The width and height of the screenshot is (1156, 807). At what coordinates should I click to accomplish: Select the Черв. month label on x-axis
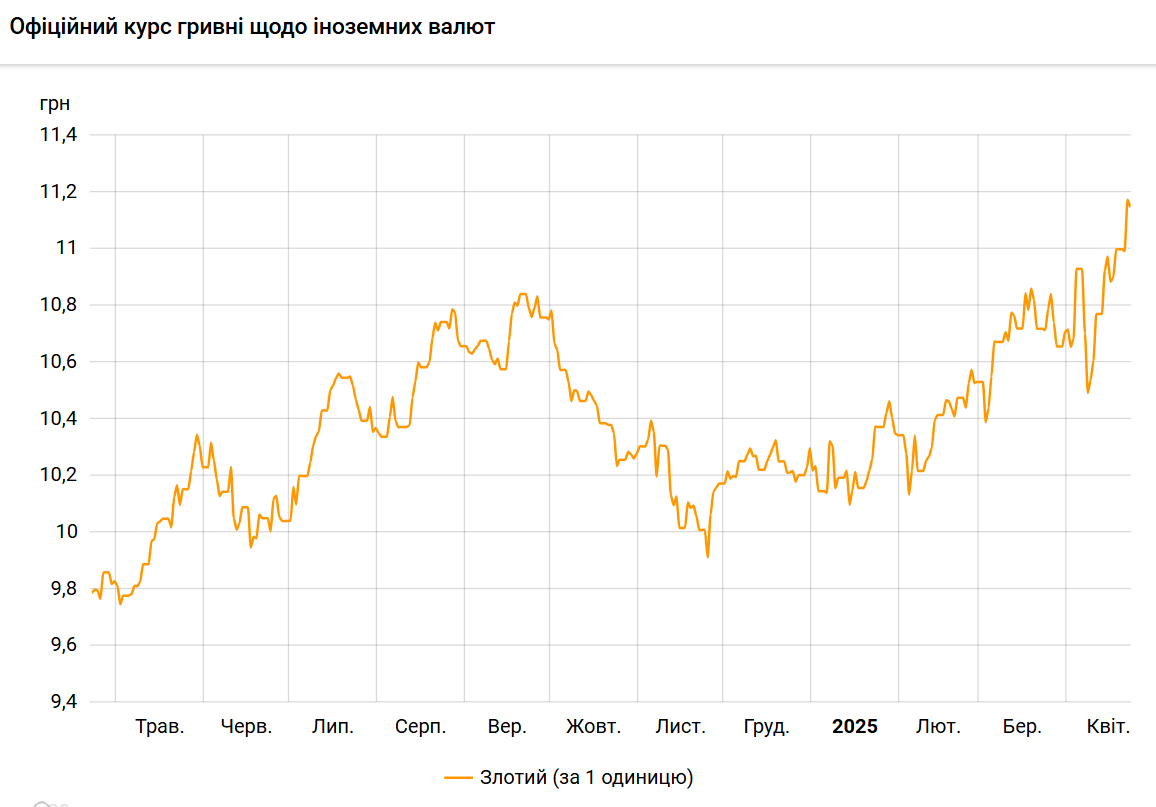pyautogui.click(x=246, y=727)
